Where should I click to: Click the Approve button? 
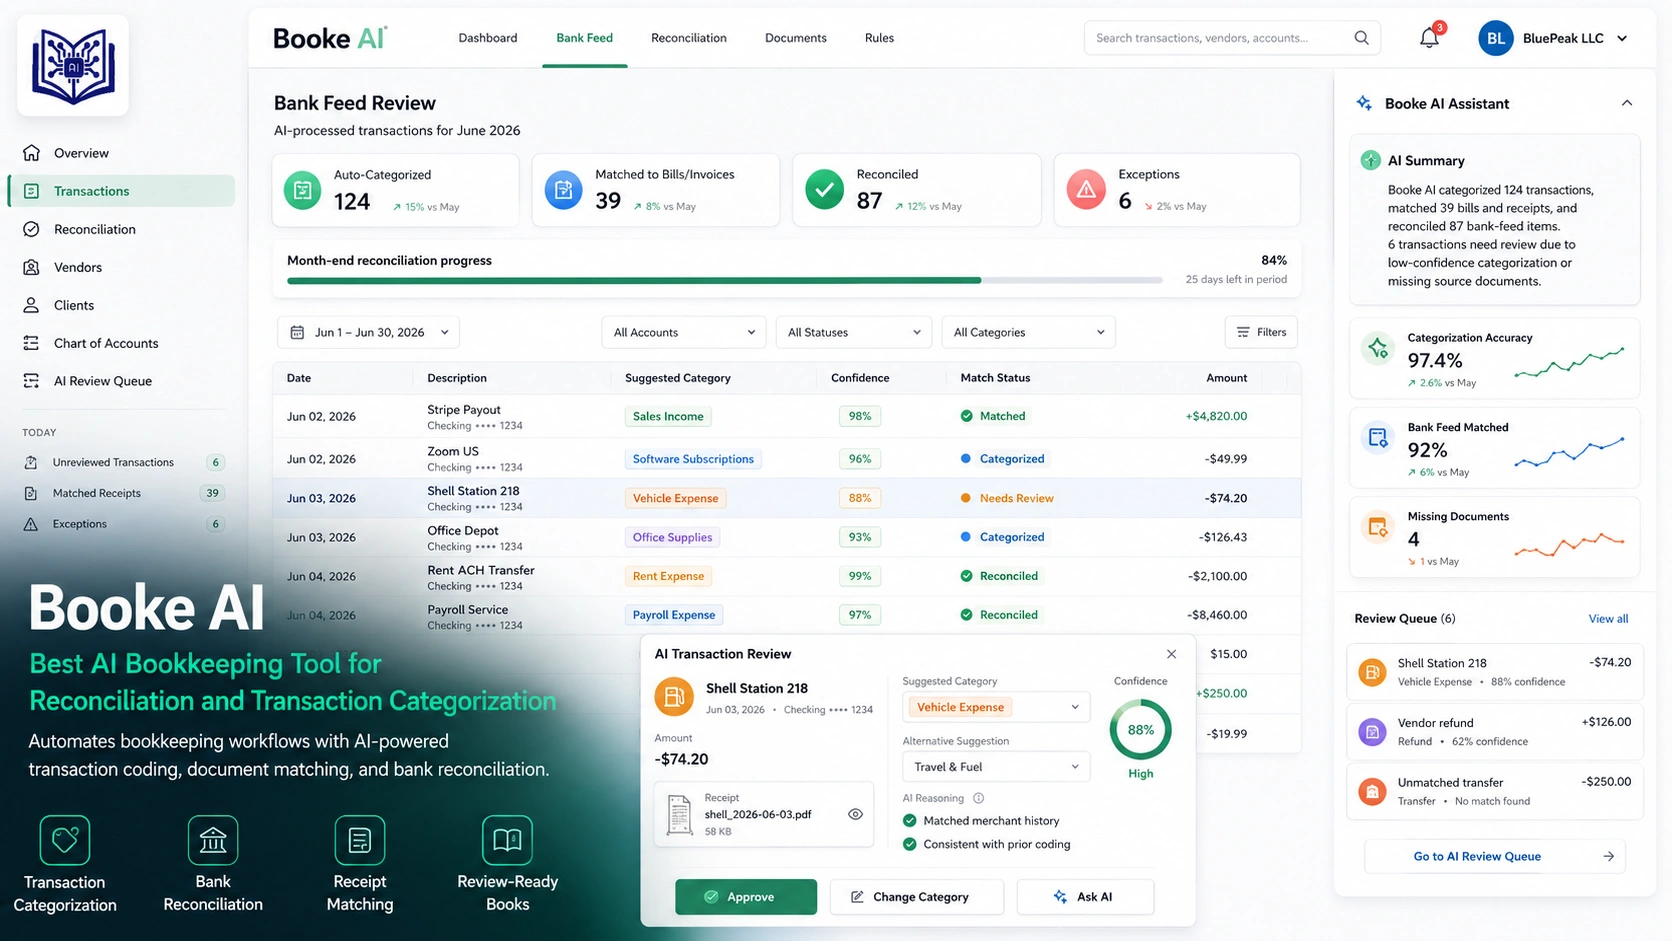746,897
